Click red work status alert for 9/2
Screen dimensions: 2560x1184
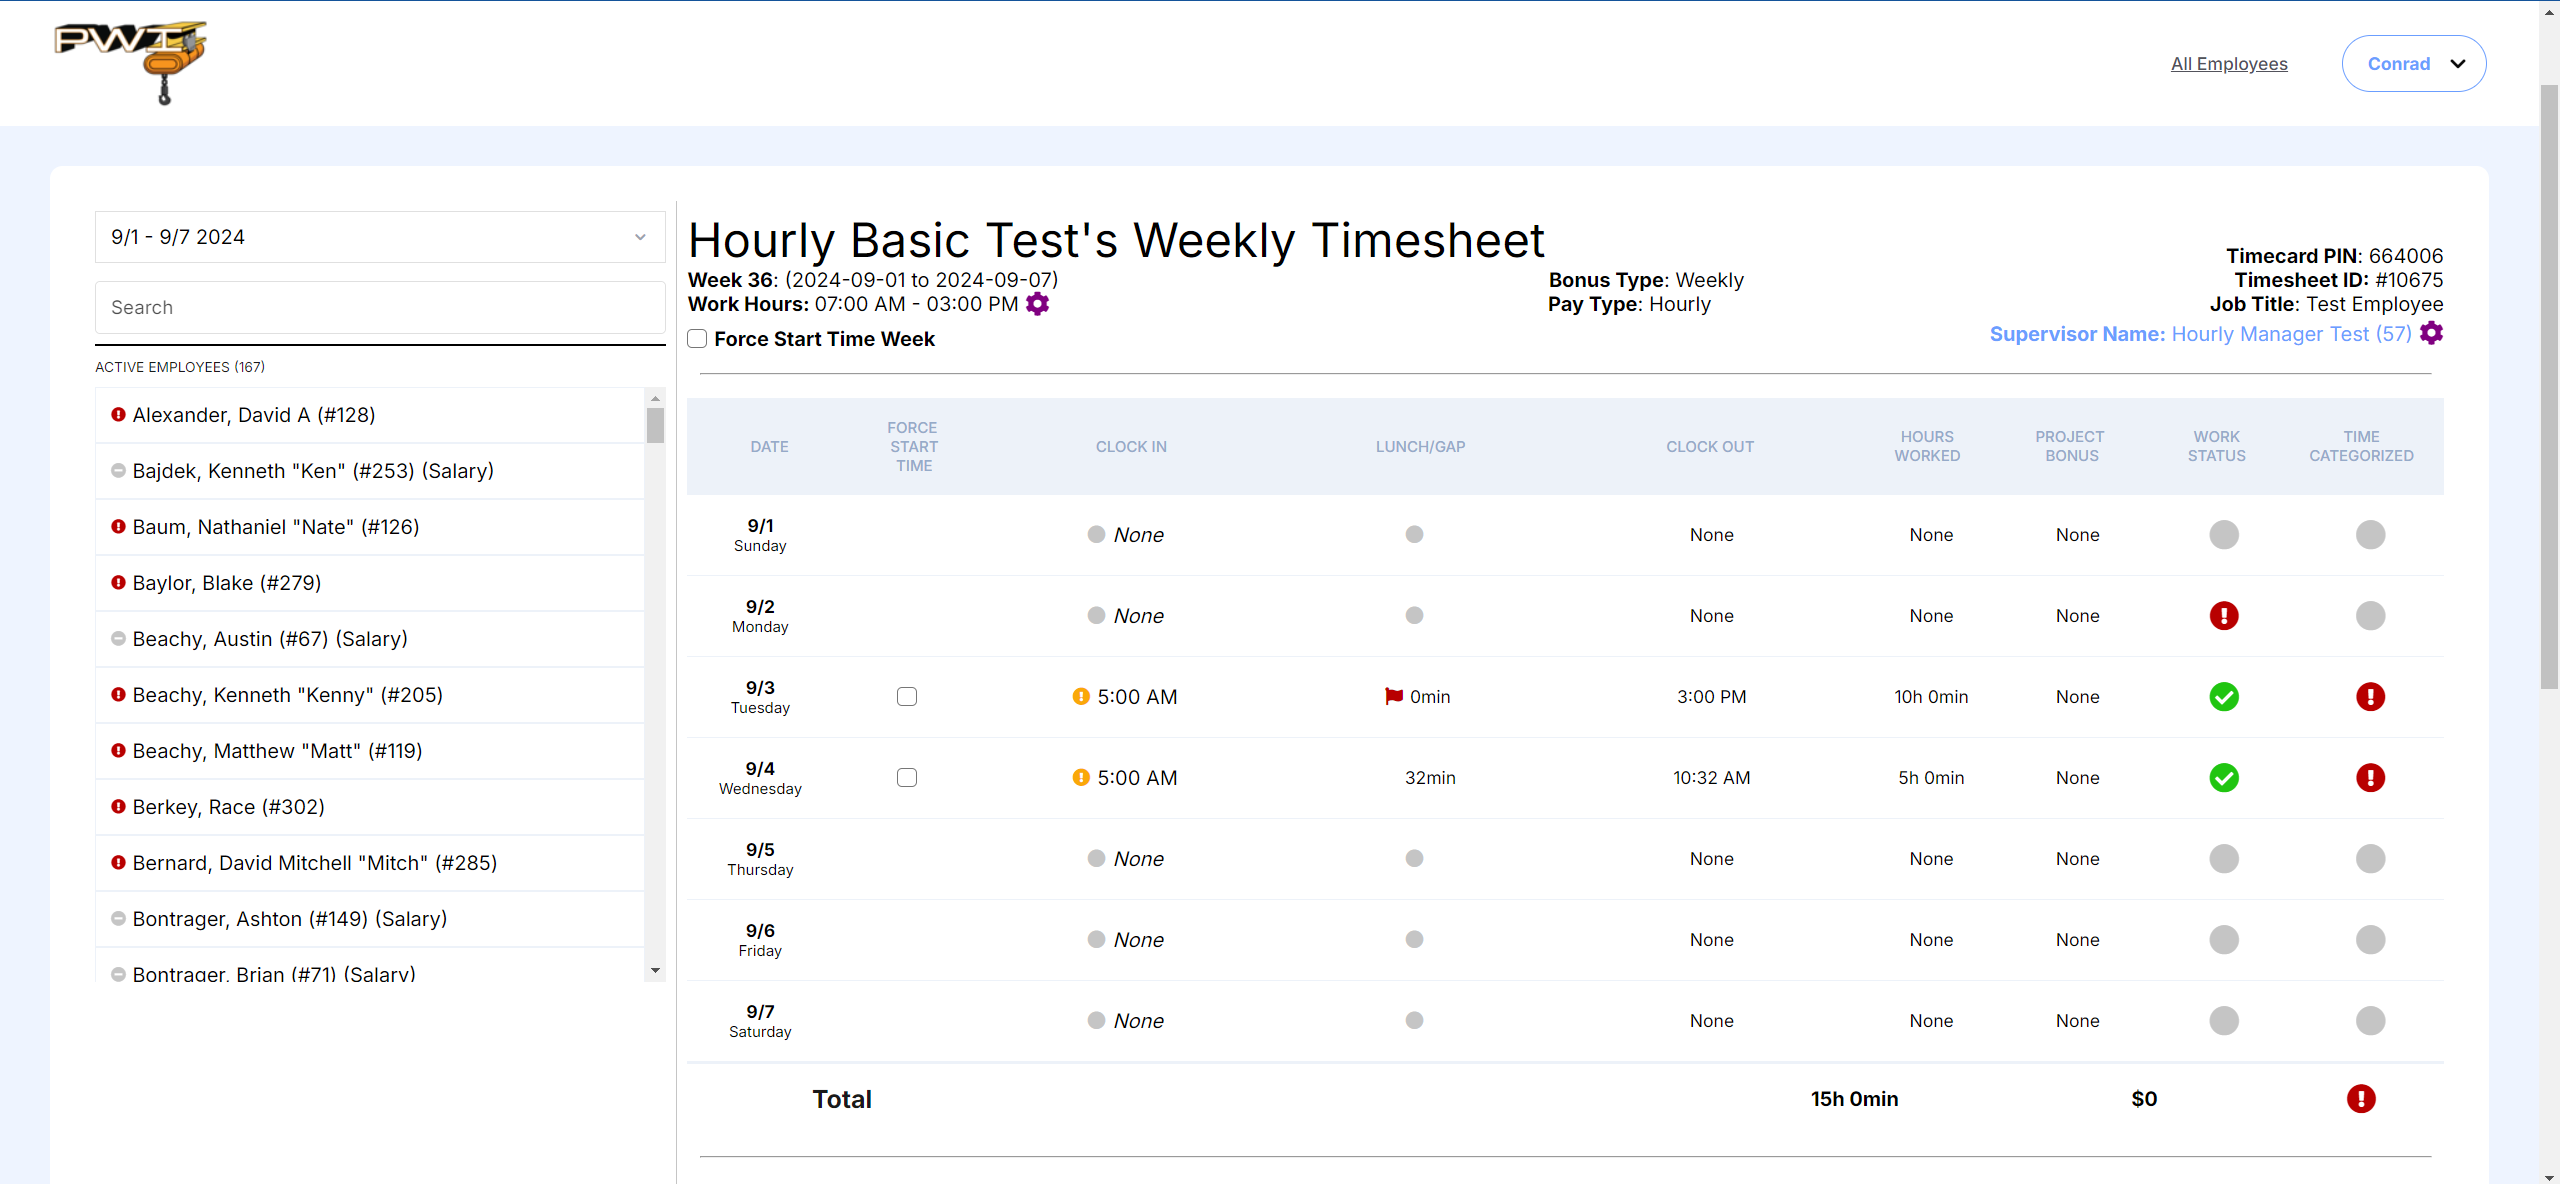[x=2223, y=616]
